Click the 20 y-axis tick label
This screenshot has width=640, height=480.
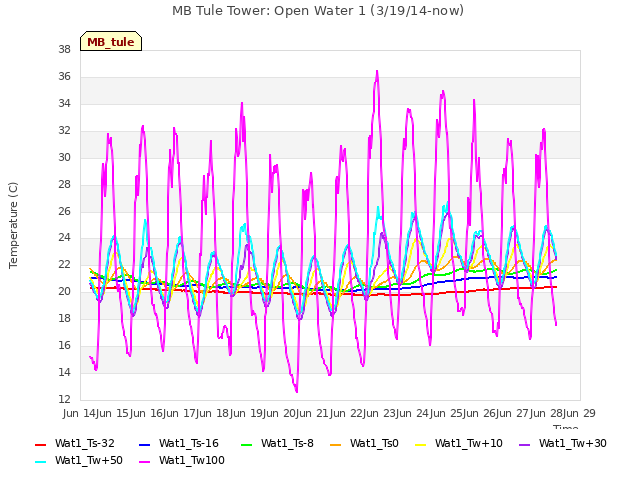point(64,291)
